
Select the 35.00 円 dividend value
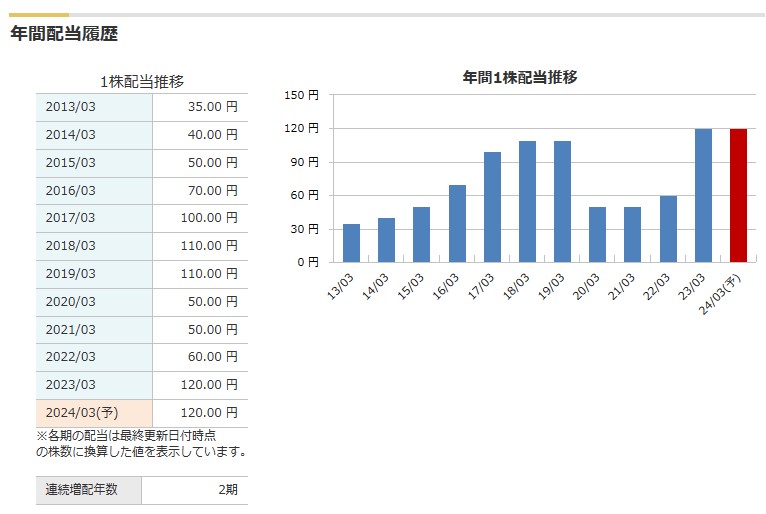click(213, 107)
